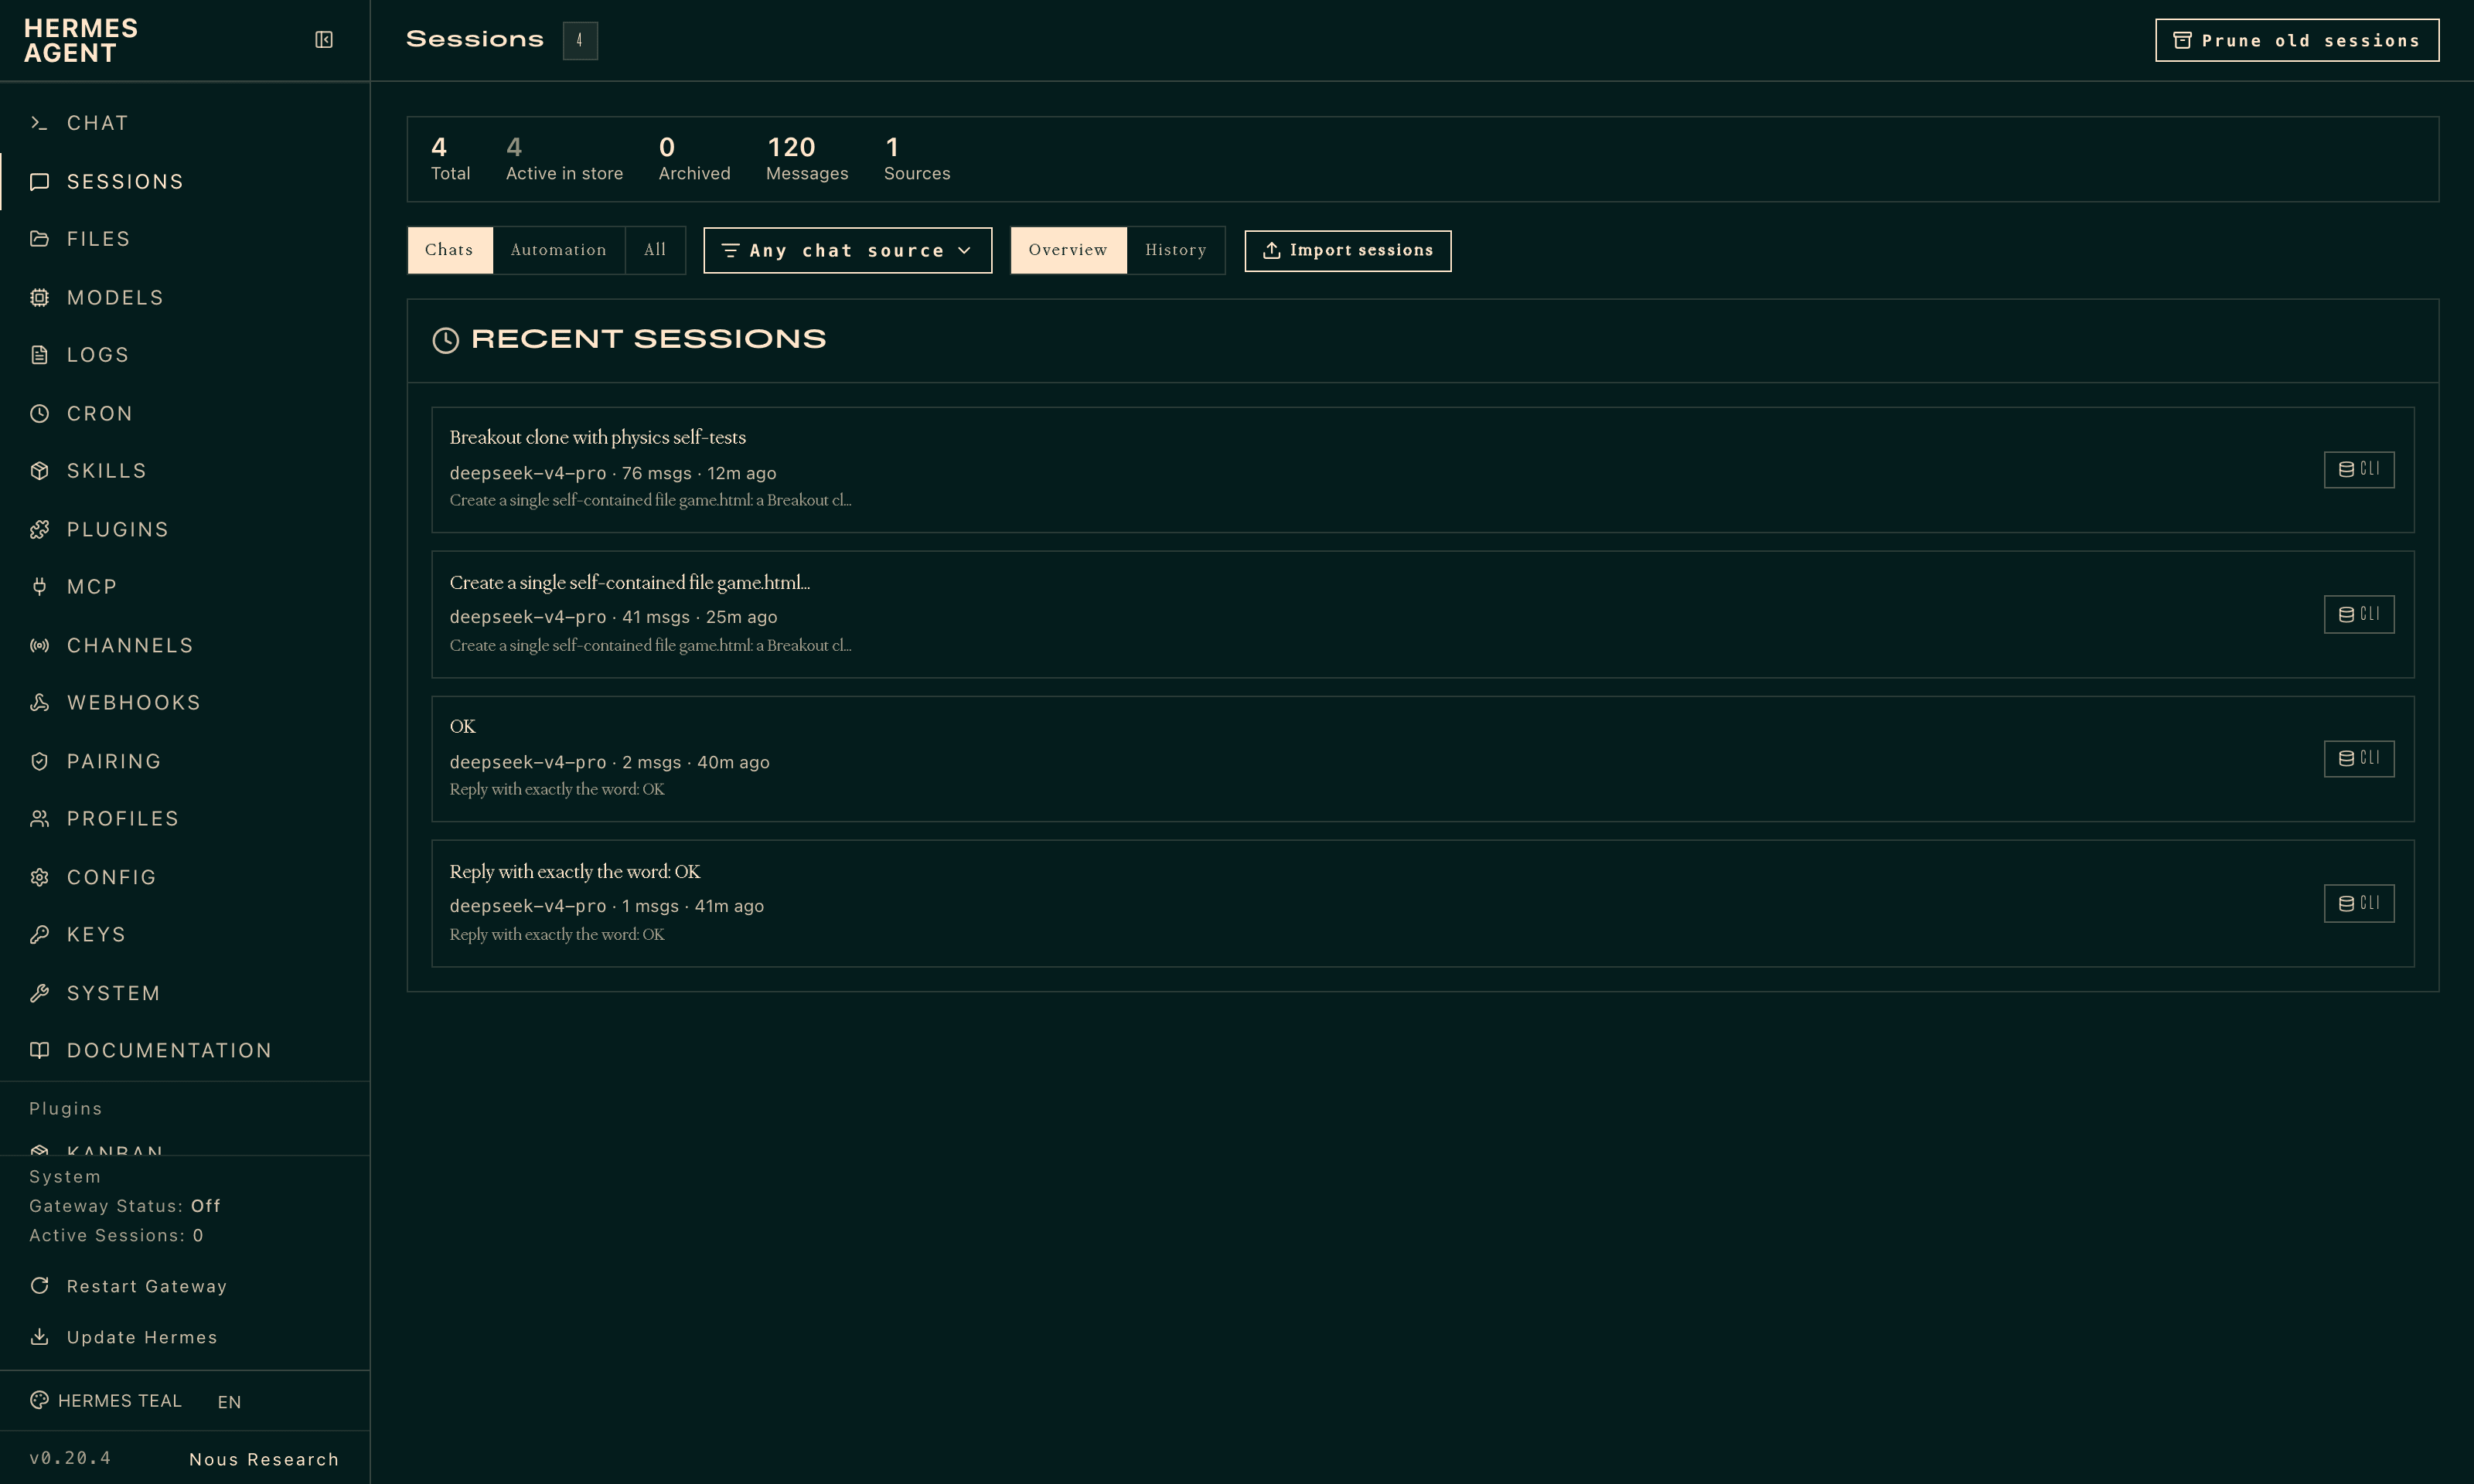Image resolution: width=2474 pixels, height=1484 pixels.
Task: Click the Active in store statistic
Action: (x=564, y=159)
